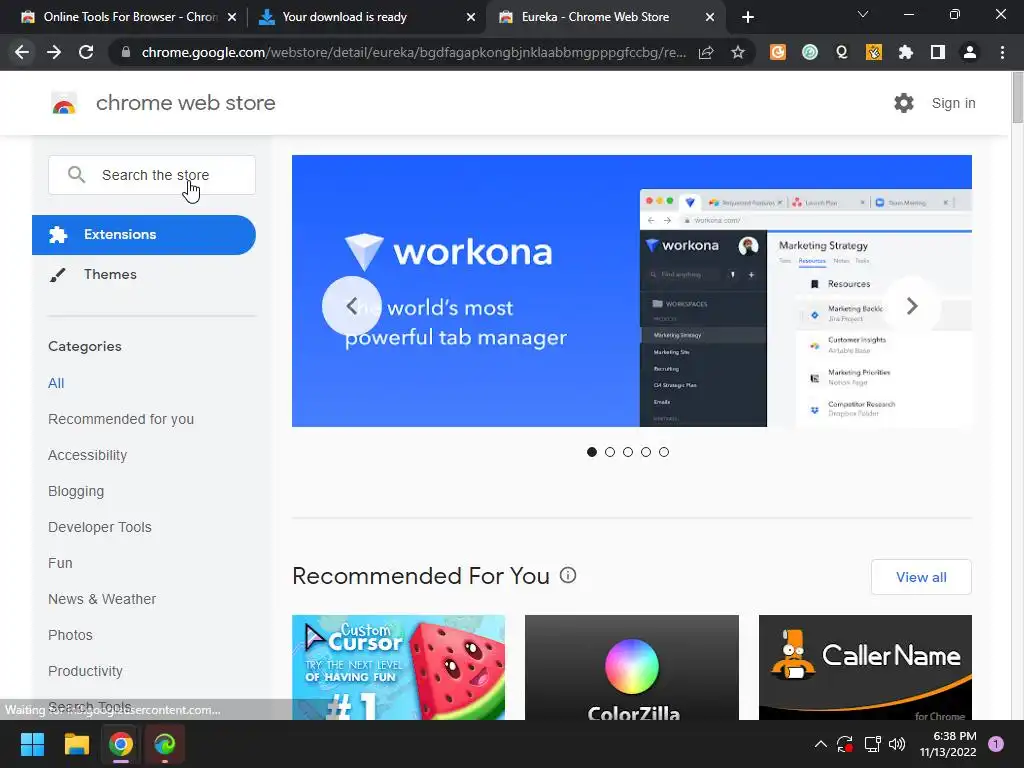Screen dimensions: 1024x768
Task: Open the workona banner
Action: click(x=632, y=291)
